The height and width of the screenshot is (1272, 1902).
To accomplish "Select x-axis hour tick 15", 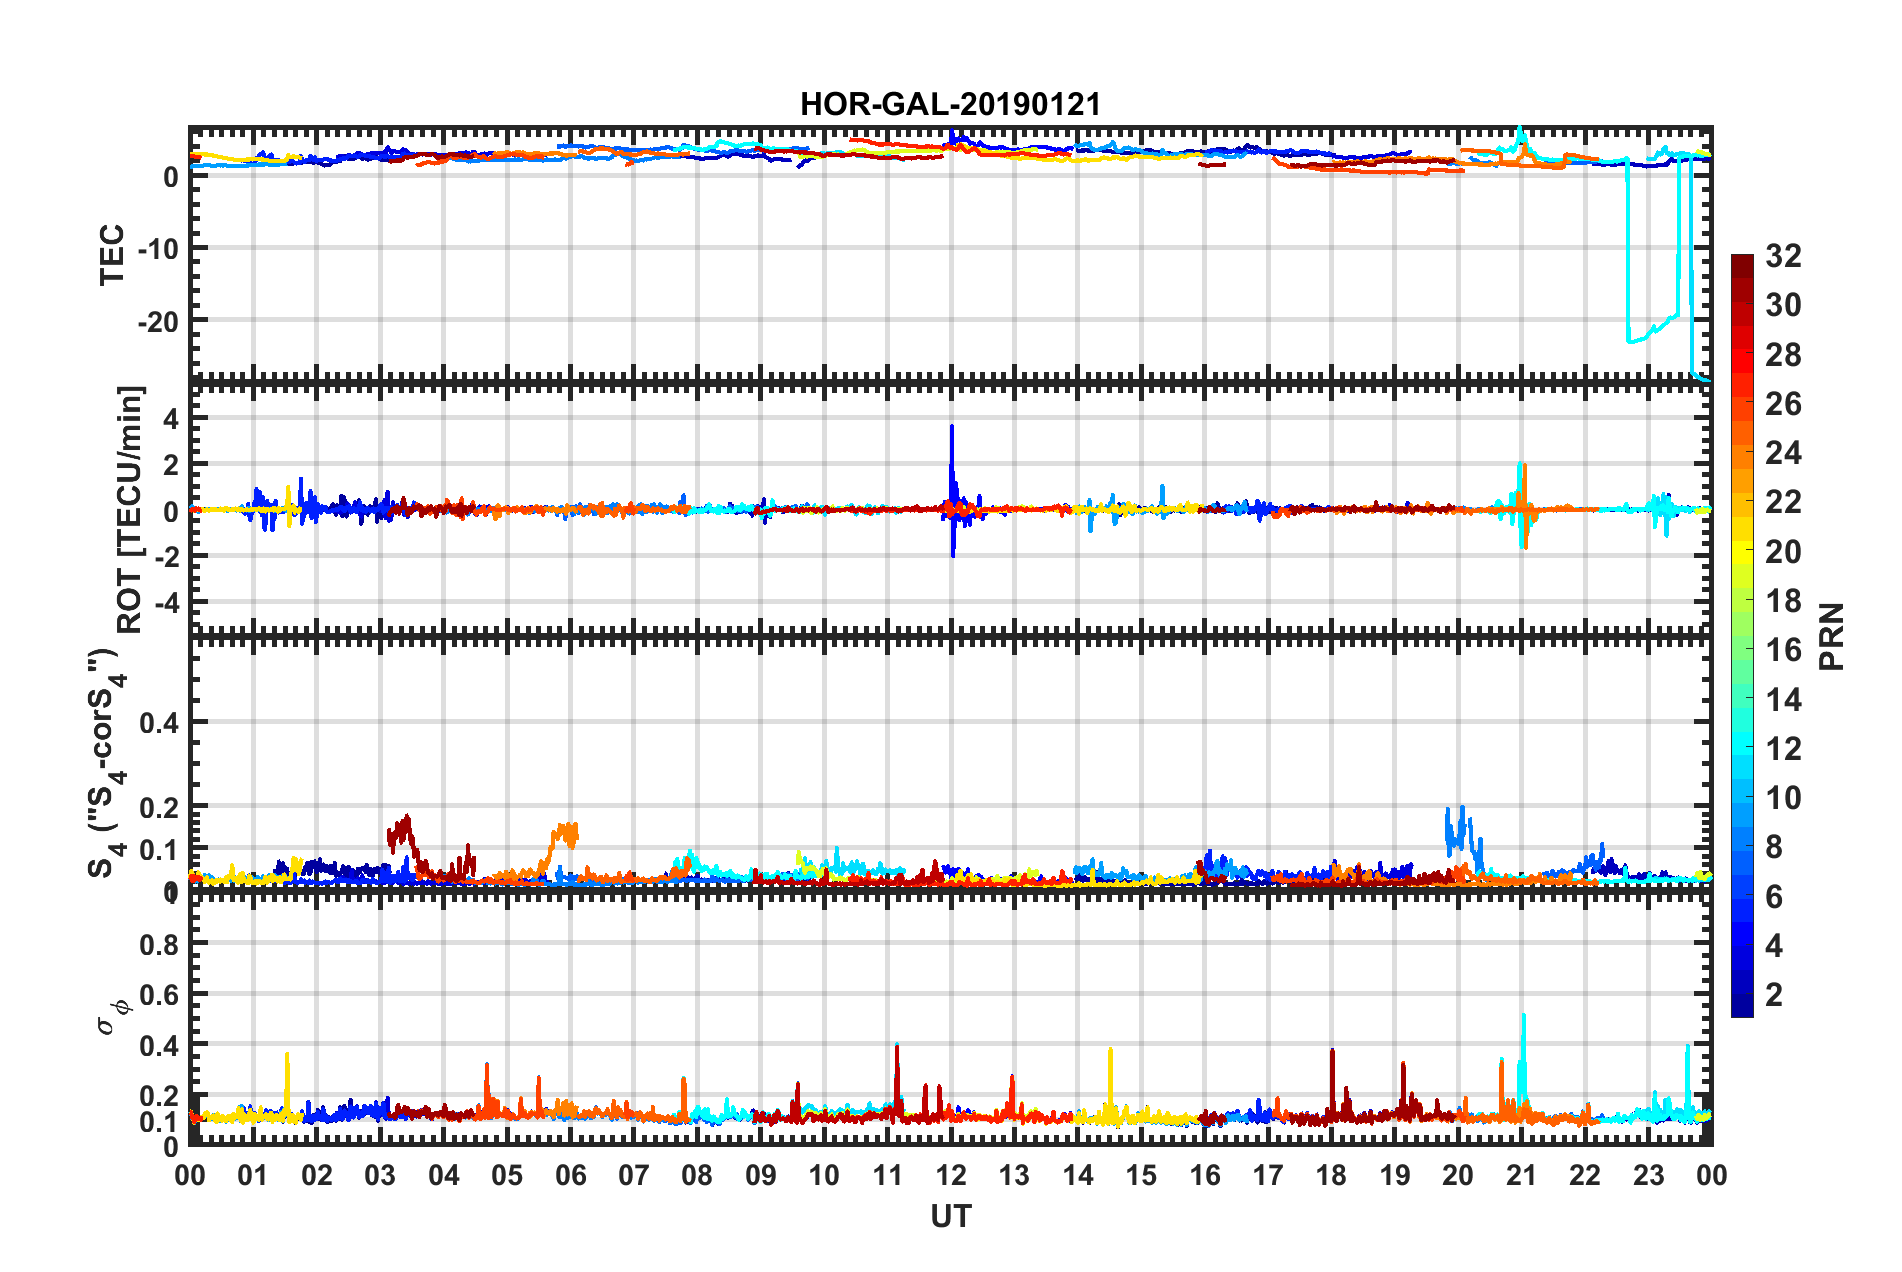I will point(1141,1176).
